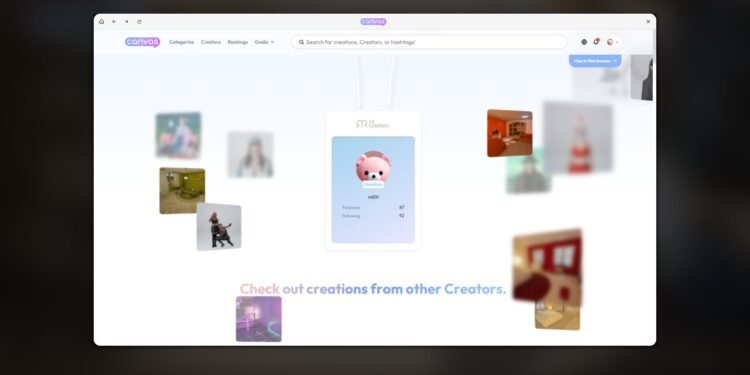Open the notifications bell icon
750x375 pixels.
click(596, 42)
